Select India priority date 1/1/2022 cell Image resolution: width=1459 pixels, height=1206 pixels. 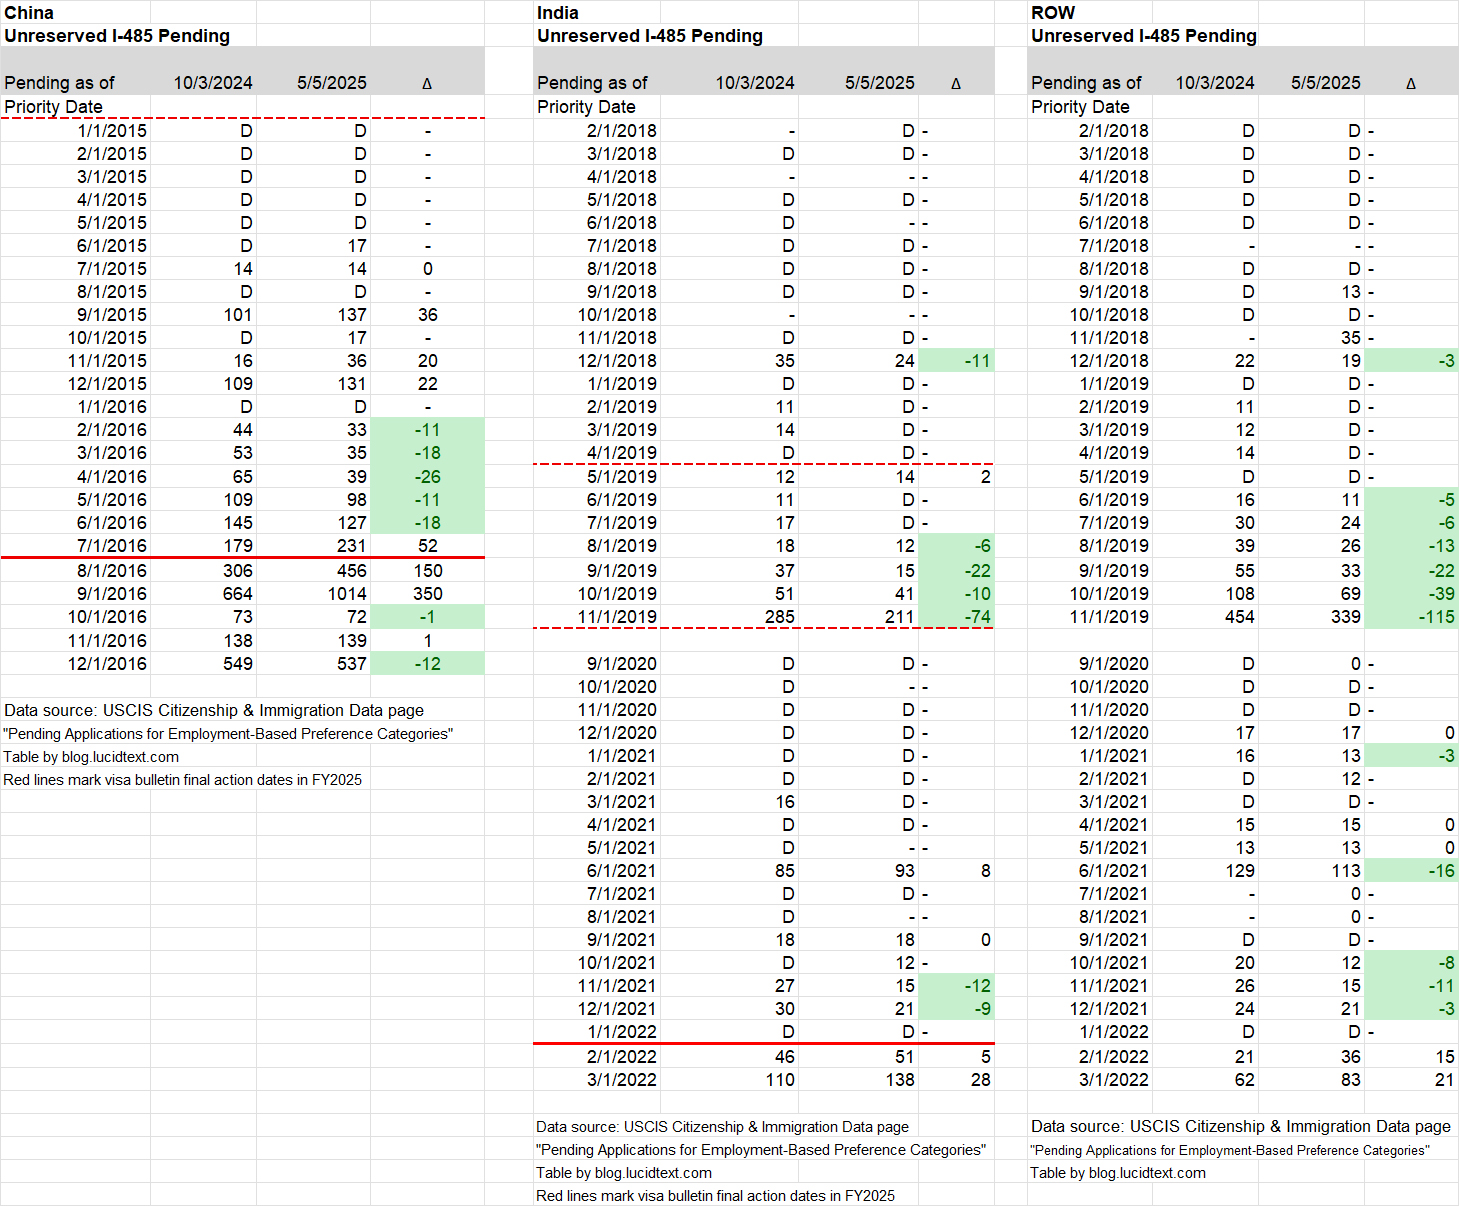click(x=621, y=1032)
